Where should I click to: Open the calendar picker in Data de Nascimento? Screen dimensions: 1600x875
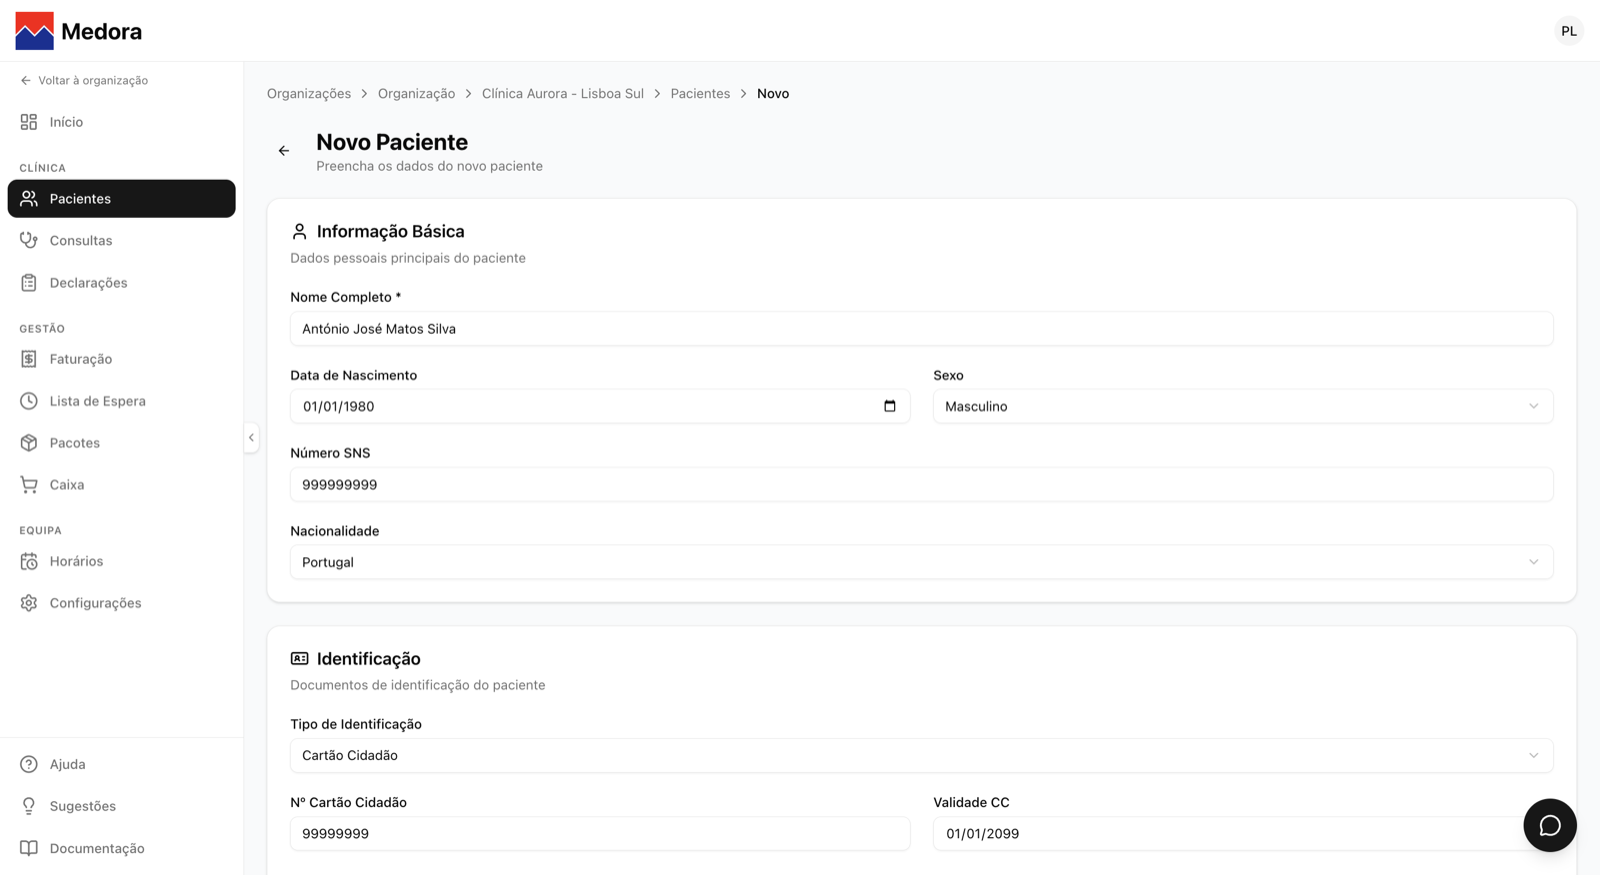point(890,406)
